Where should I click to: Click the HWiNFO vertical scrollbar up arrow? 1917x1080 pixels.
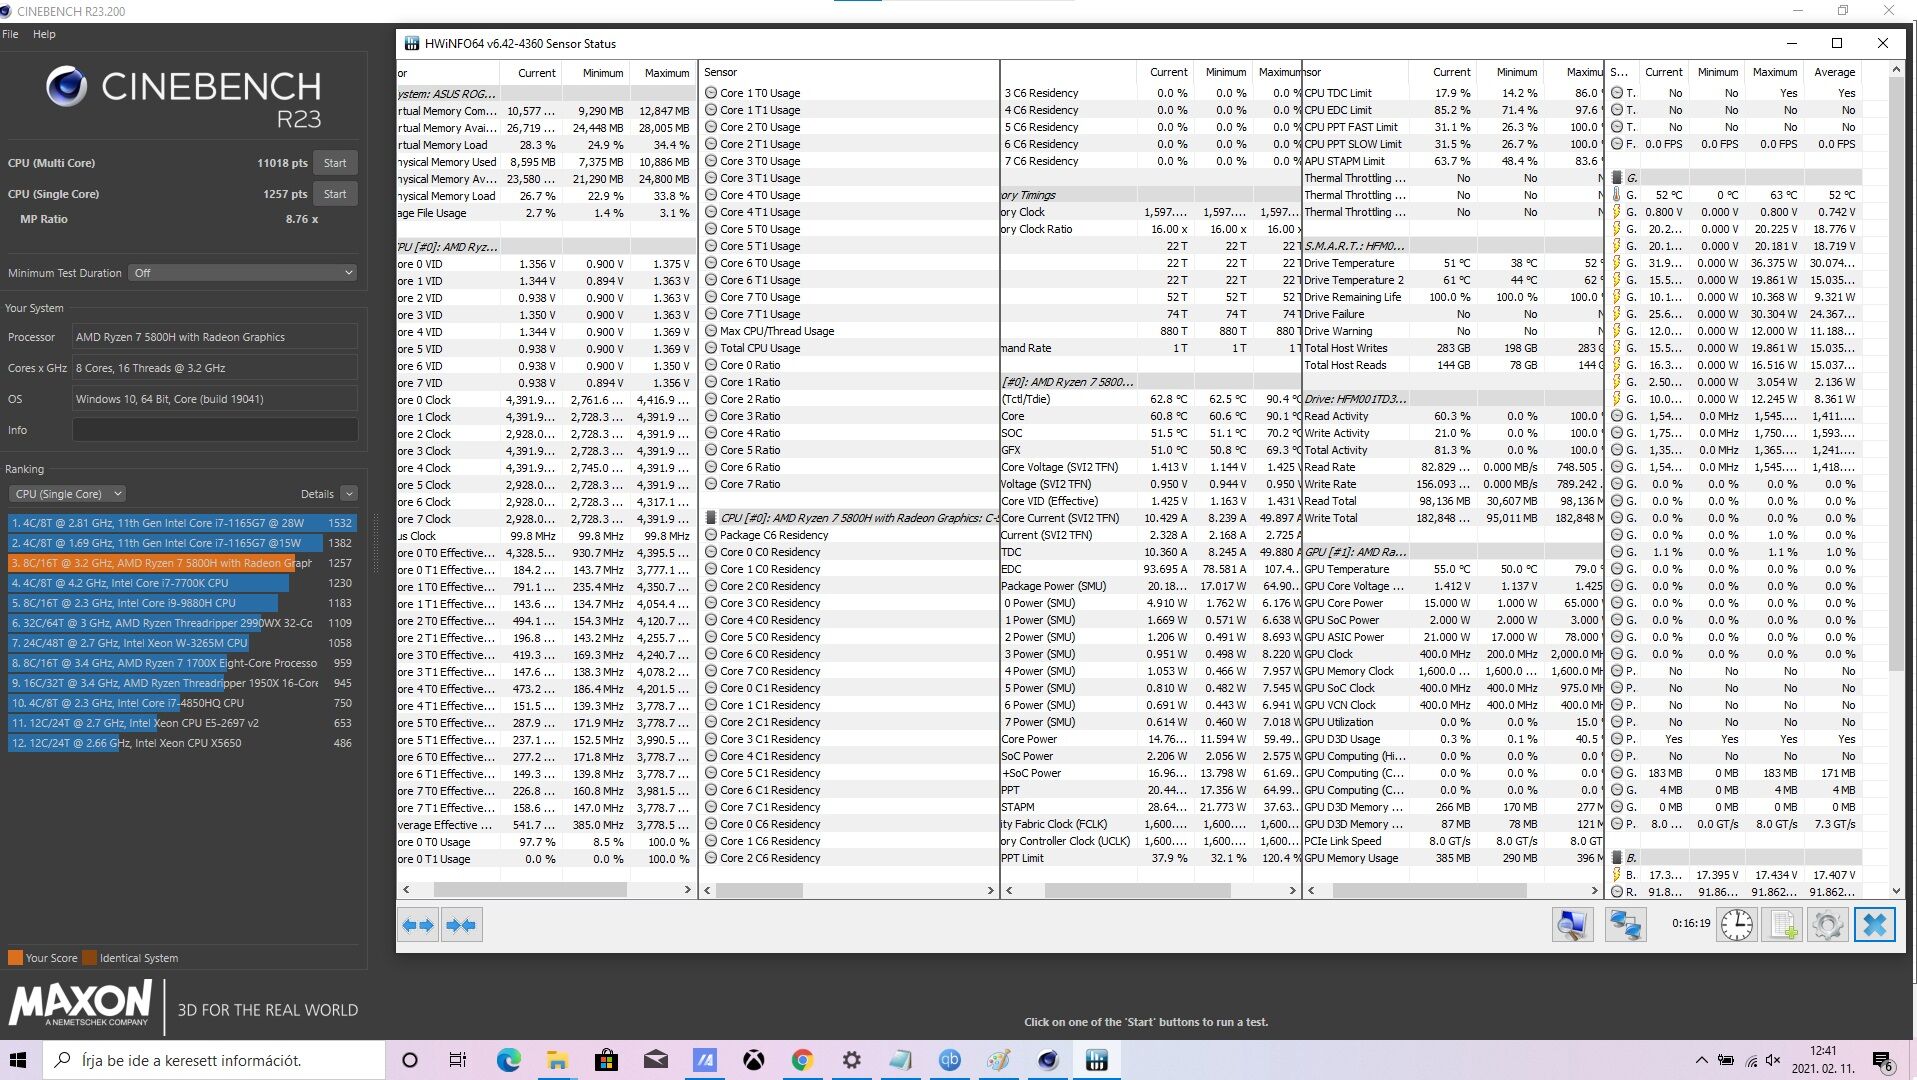click(1895, 70)
